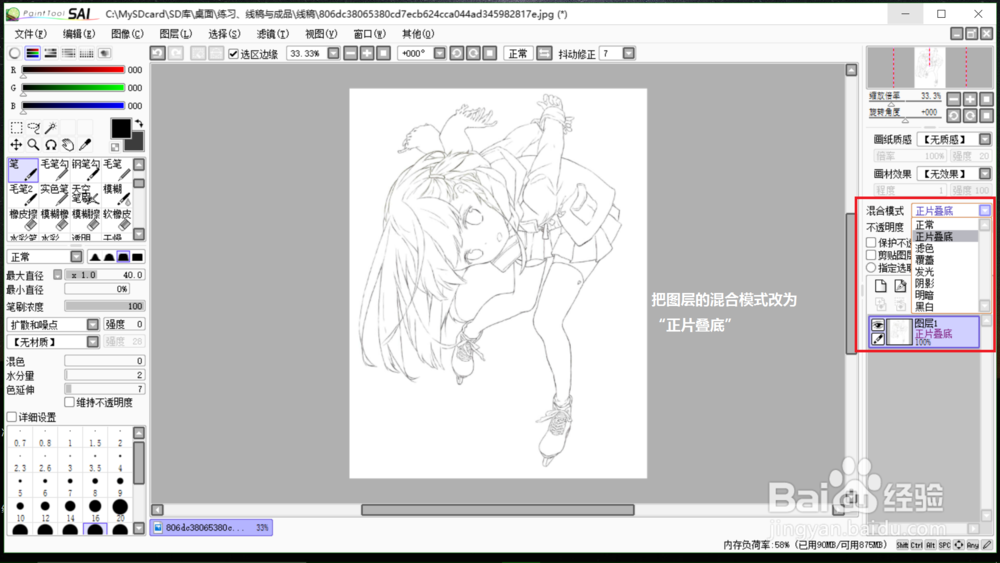Enable 维持不透明度 checkbox

(x=70, y=402)
